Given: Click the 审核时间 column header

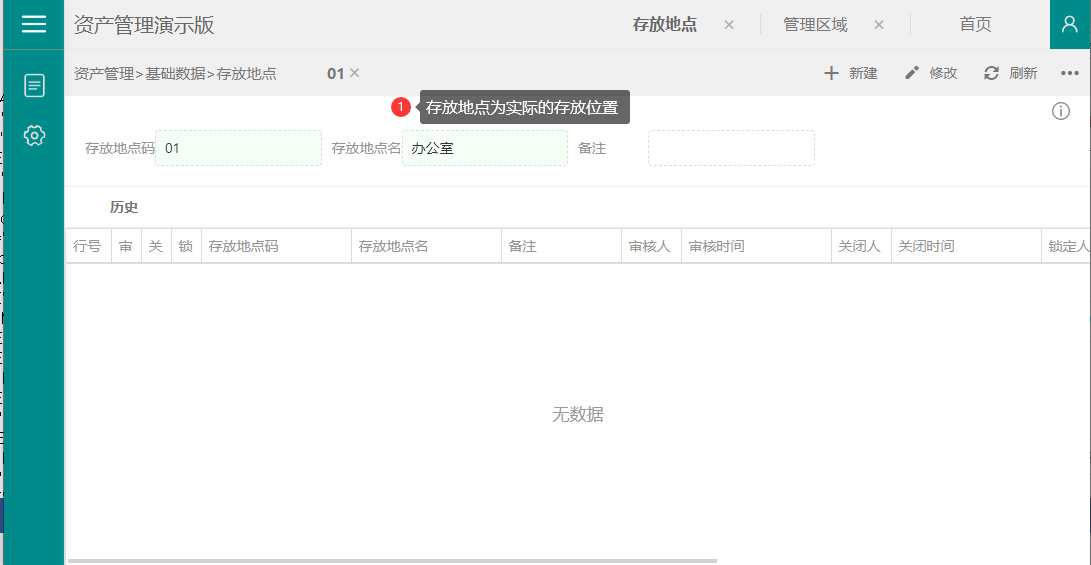Looking at the screenshot, I should pos(755,246).
